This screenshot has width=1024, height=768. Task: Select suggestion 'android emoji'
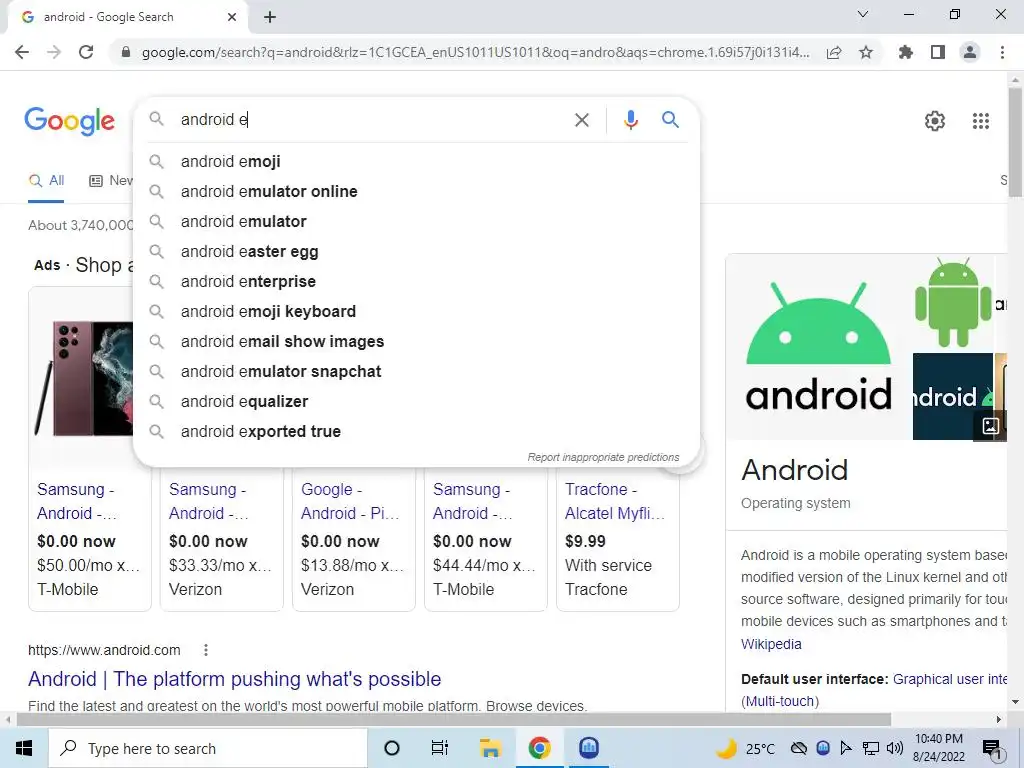click(416, 161)
